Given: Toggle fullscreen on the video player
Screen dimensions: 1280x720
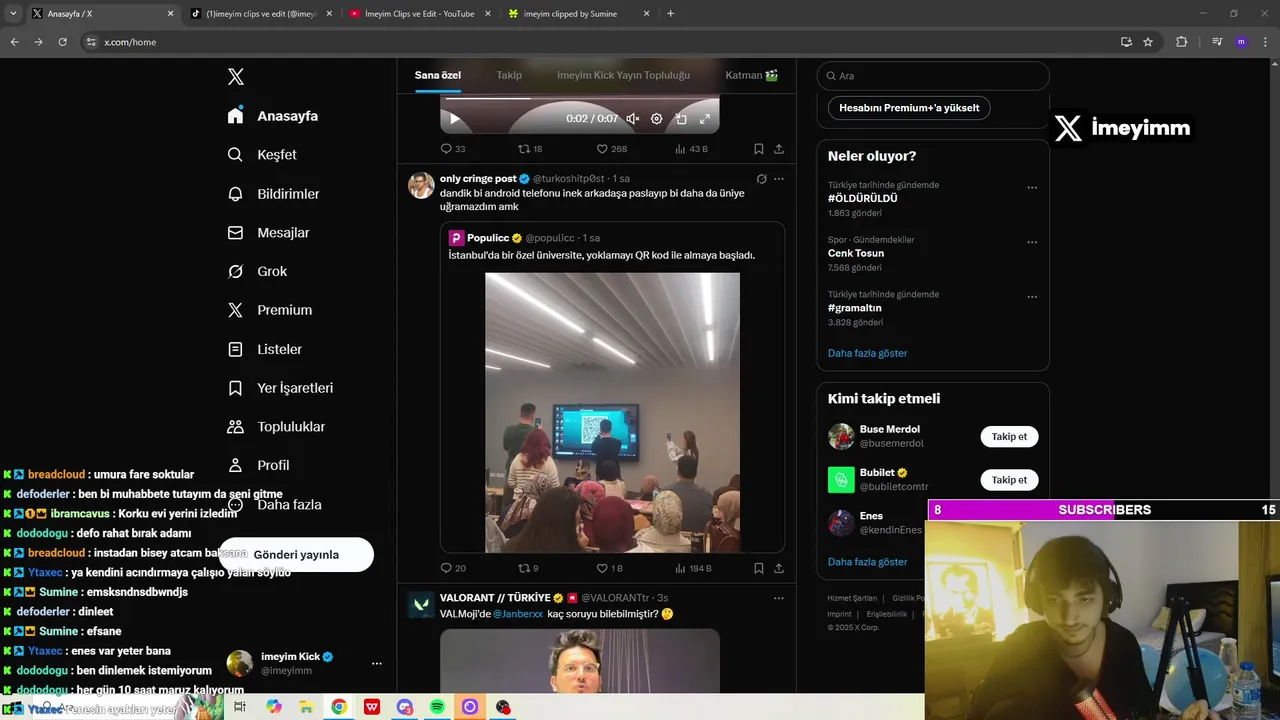Looking at the screenshot, I should click(705, 119).
